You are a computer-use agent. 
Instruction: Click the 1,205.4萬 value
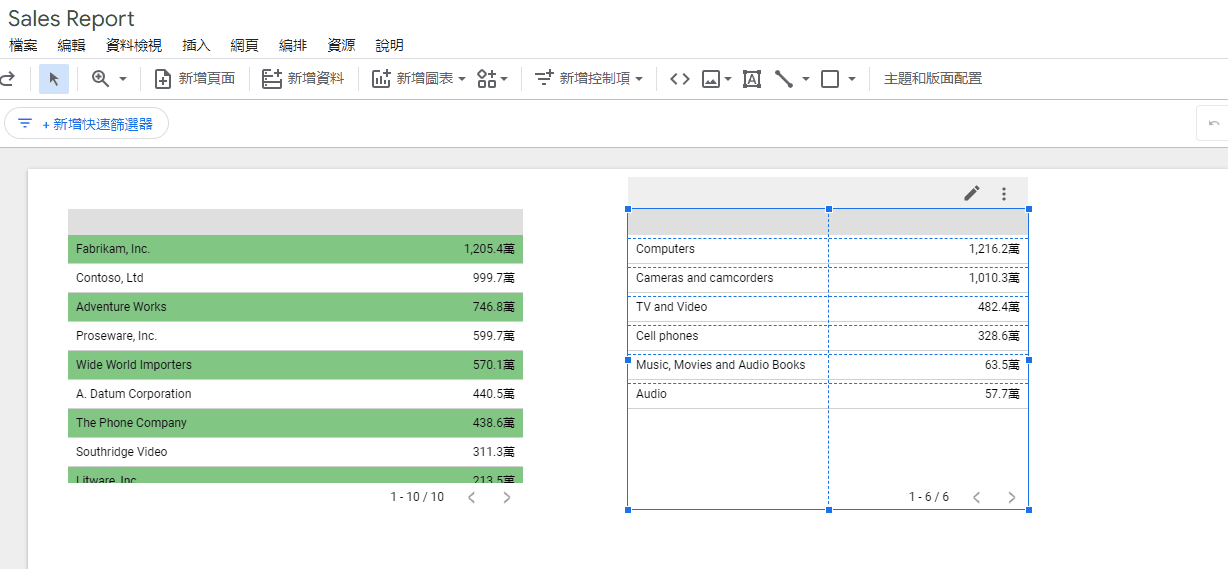pos(489,249)
